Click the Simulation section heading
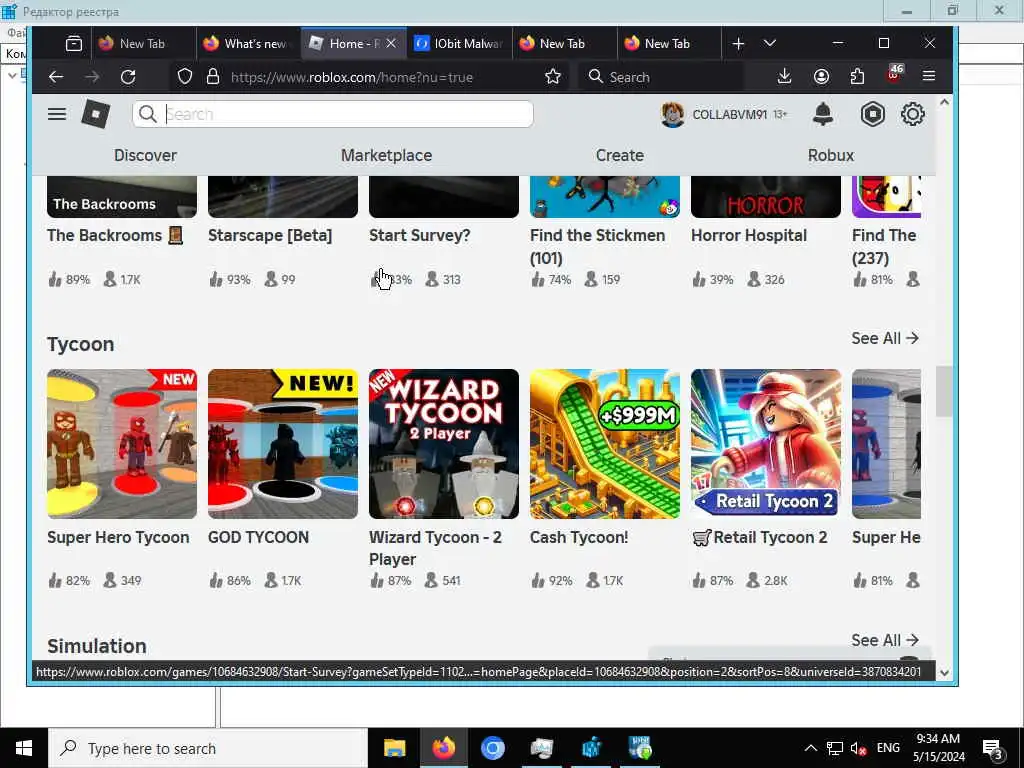Image resolution: width=1024 pixels, height=768 pixels. pyautogui.click(x=97, y=646)
